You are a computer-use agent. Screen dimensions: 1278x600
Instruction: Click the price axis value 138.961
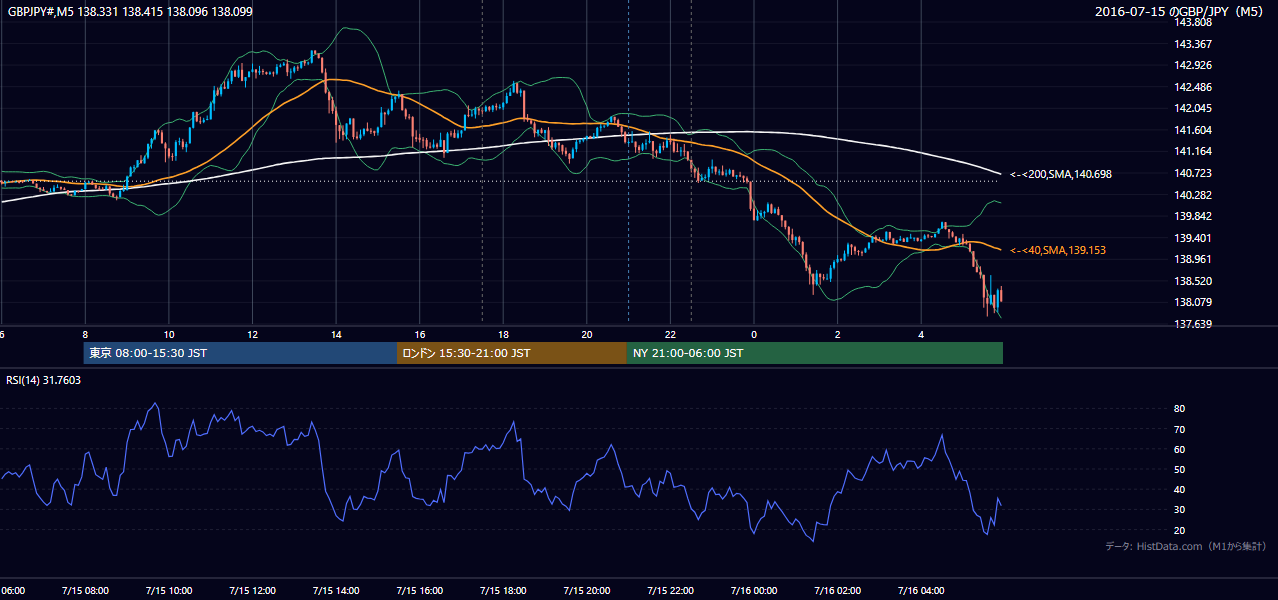pyautogui.click(x=1192, y=259)
